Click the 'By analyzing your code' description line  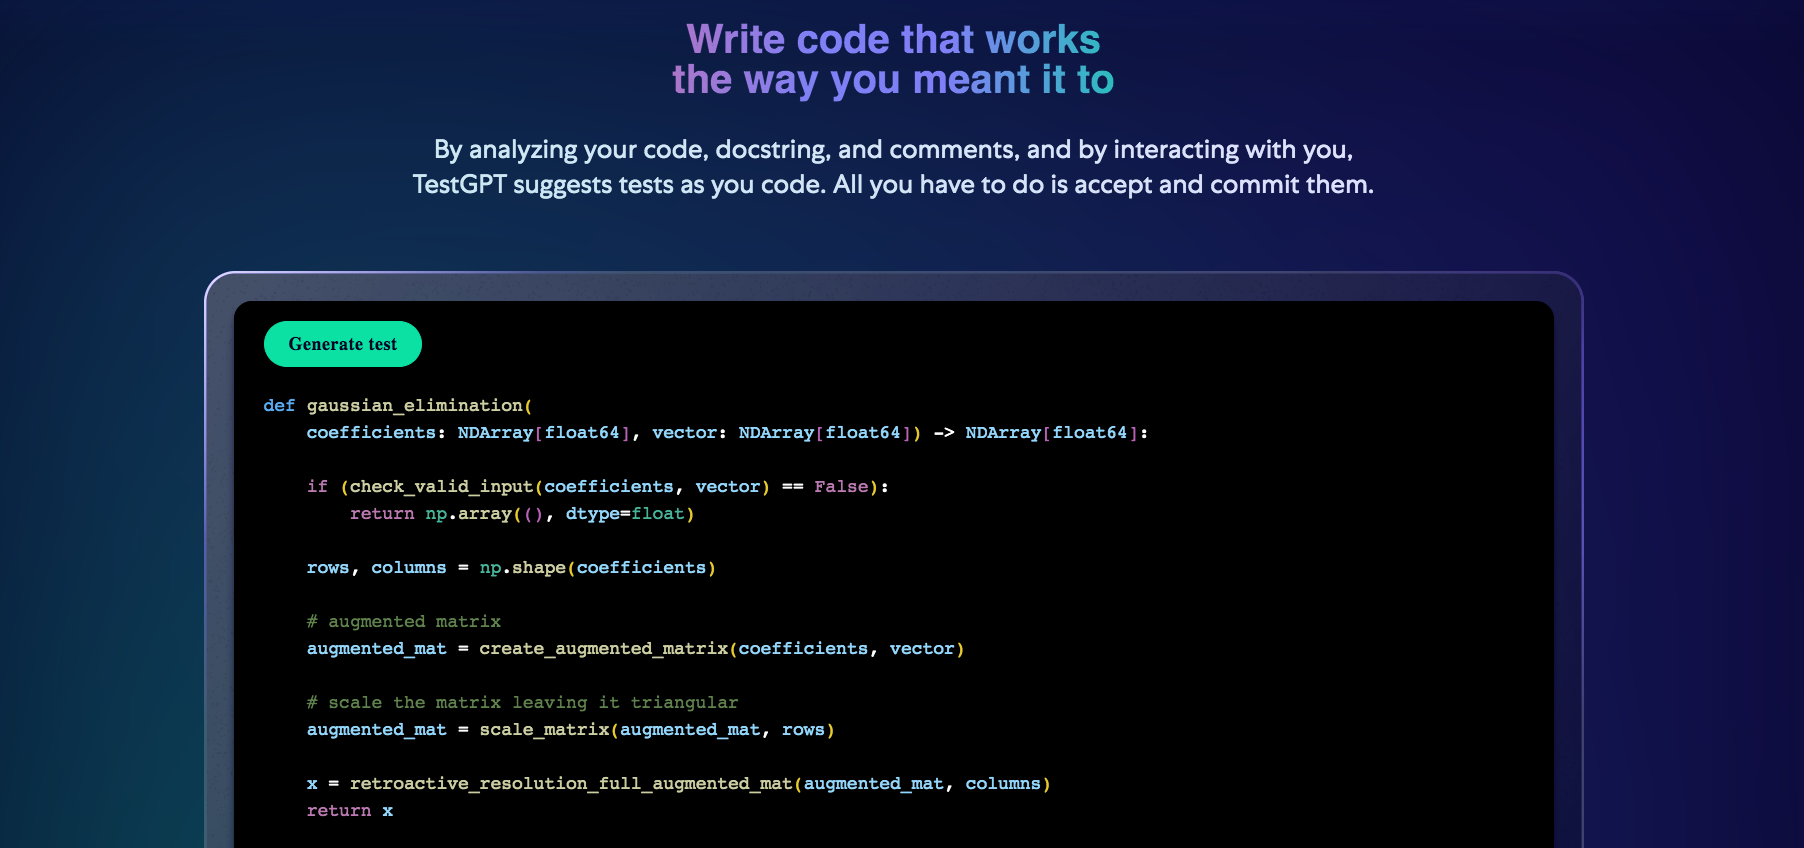(892, 150)
